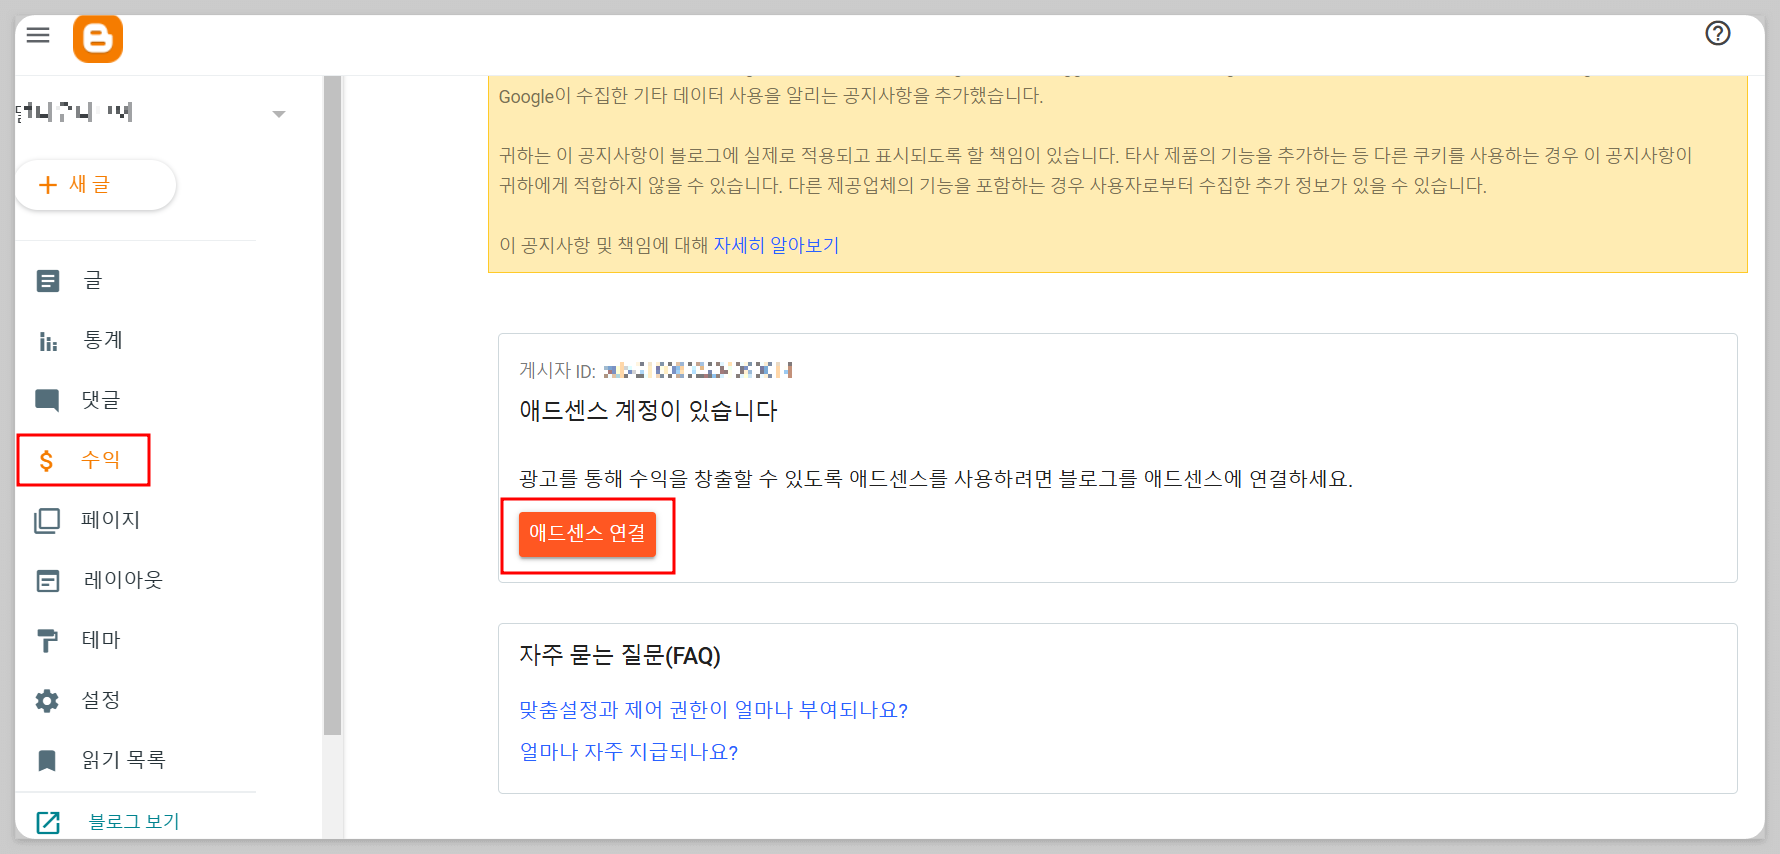Click the external link view blog icon
The image size is (1780, 854).
coord(48,823)
